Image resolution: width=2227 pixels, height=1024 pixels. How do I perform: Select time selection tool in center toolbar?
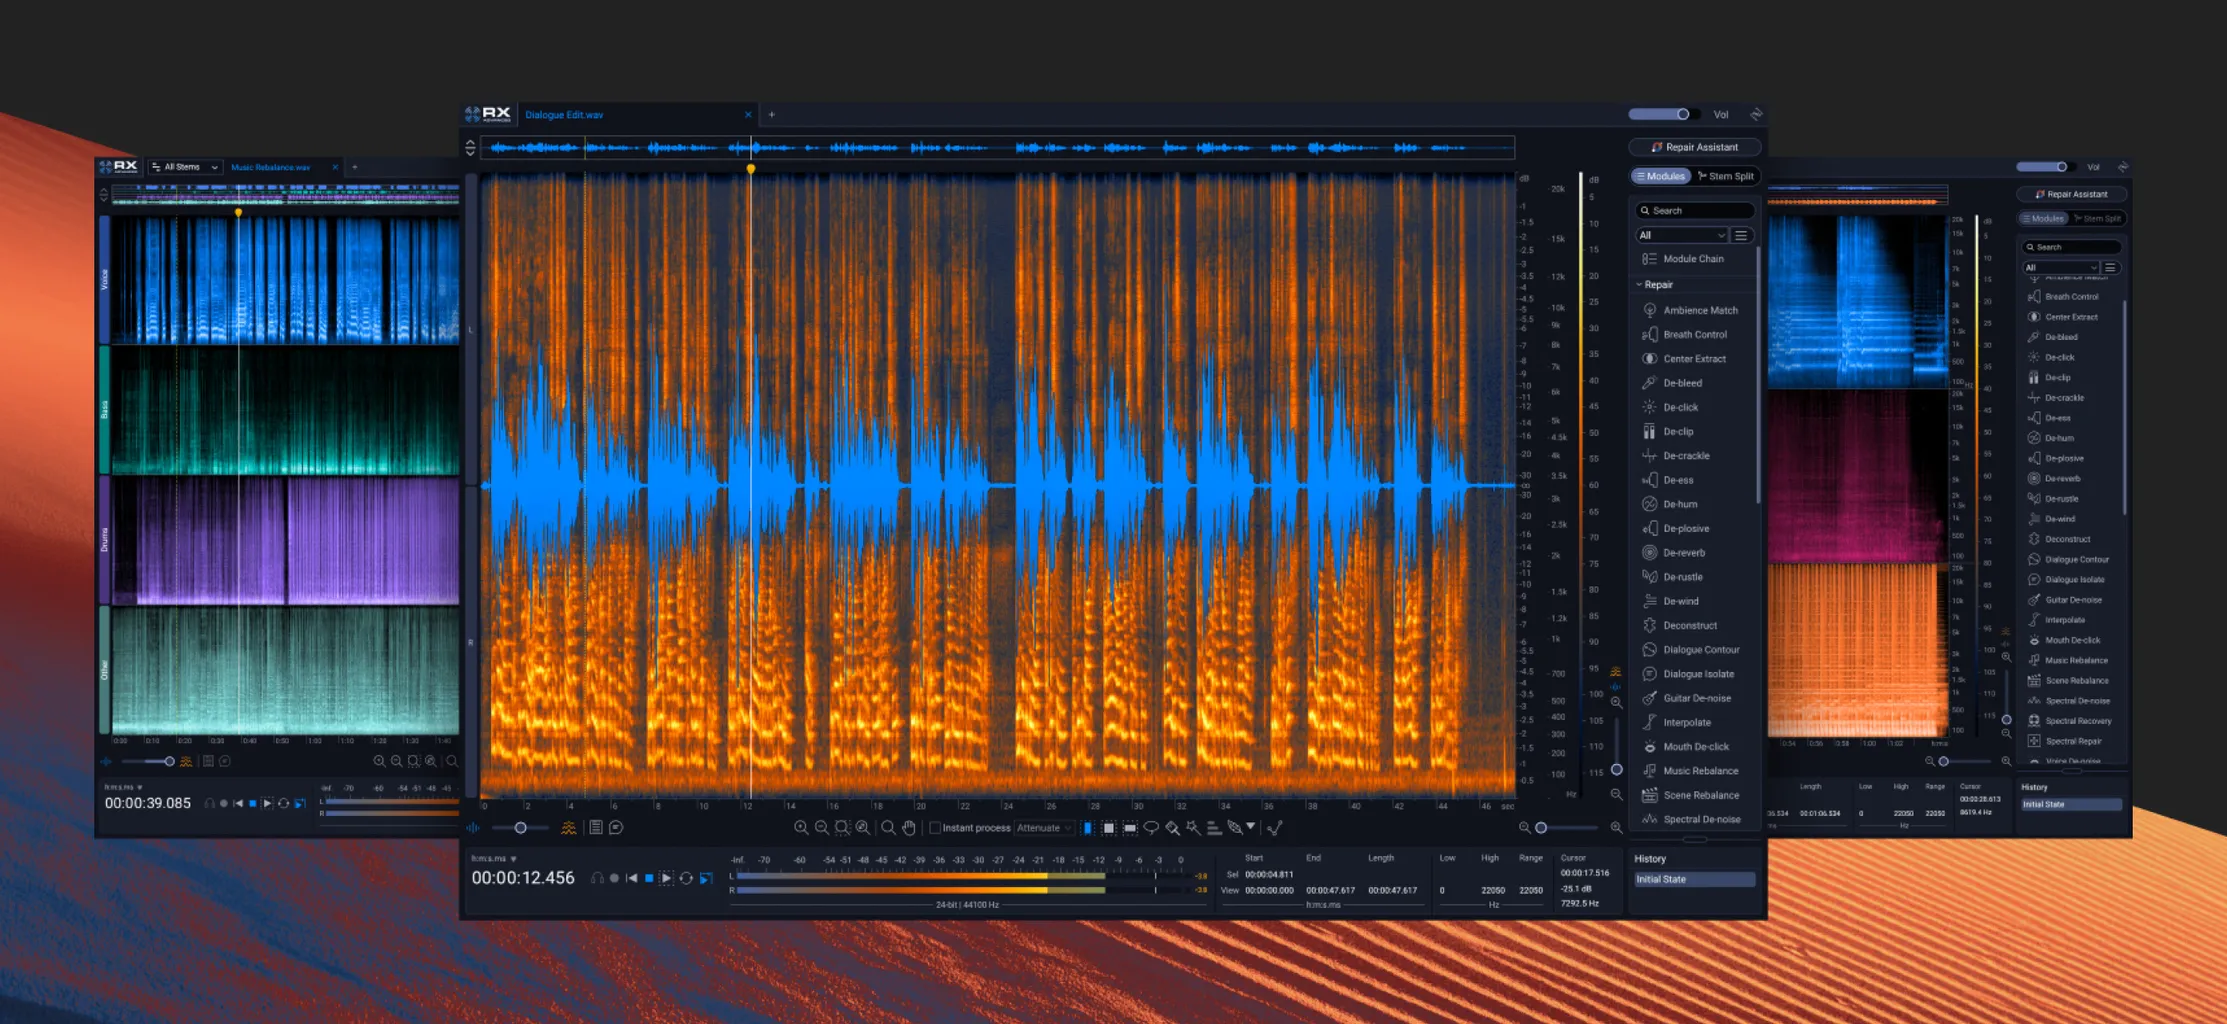[1088, 828]
